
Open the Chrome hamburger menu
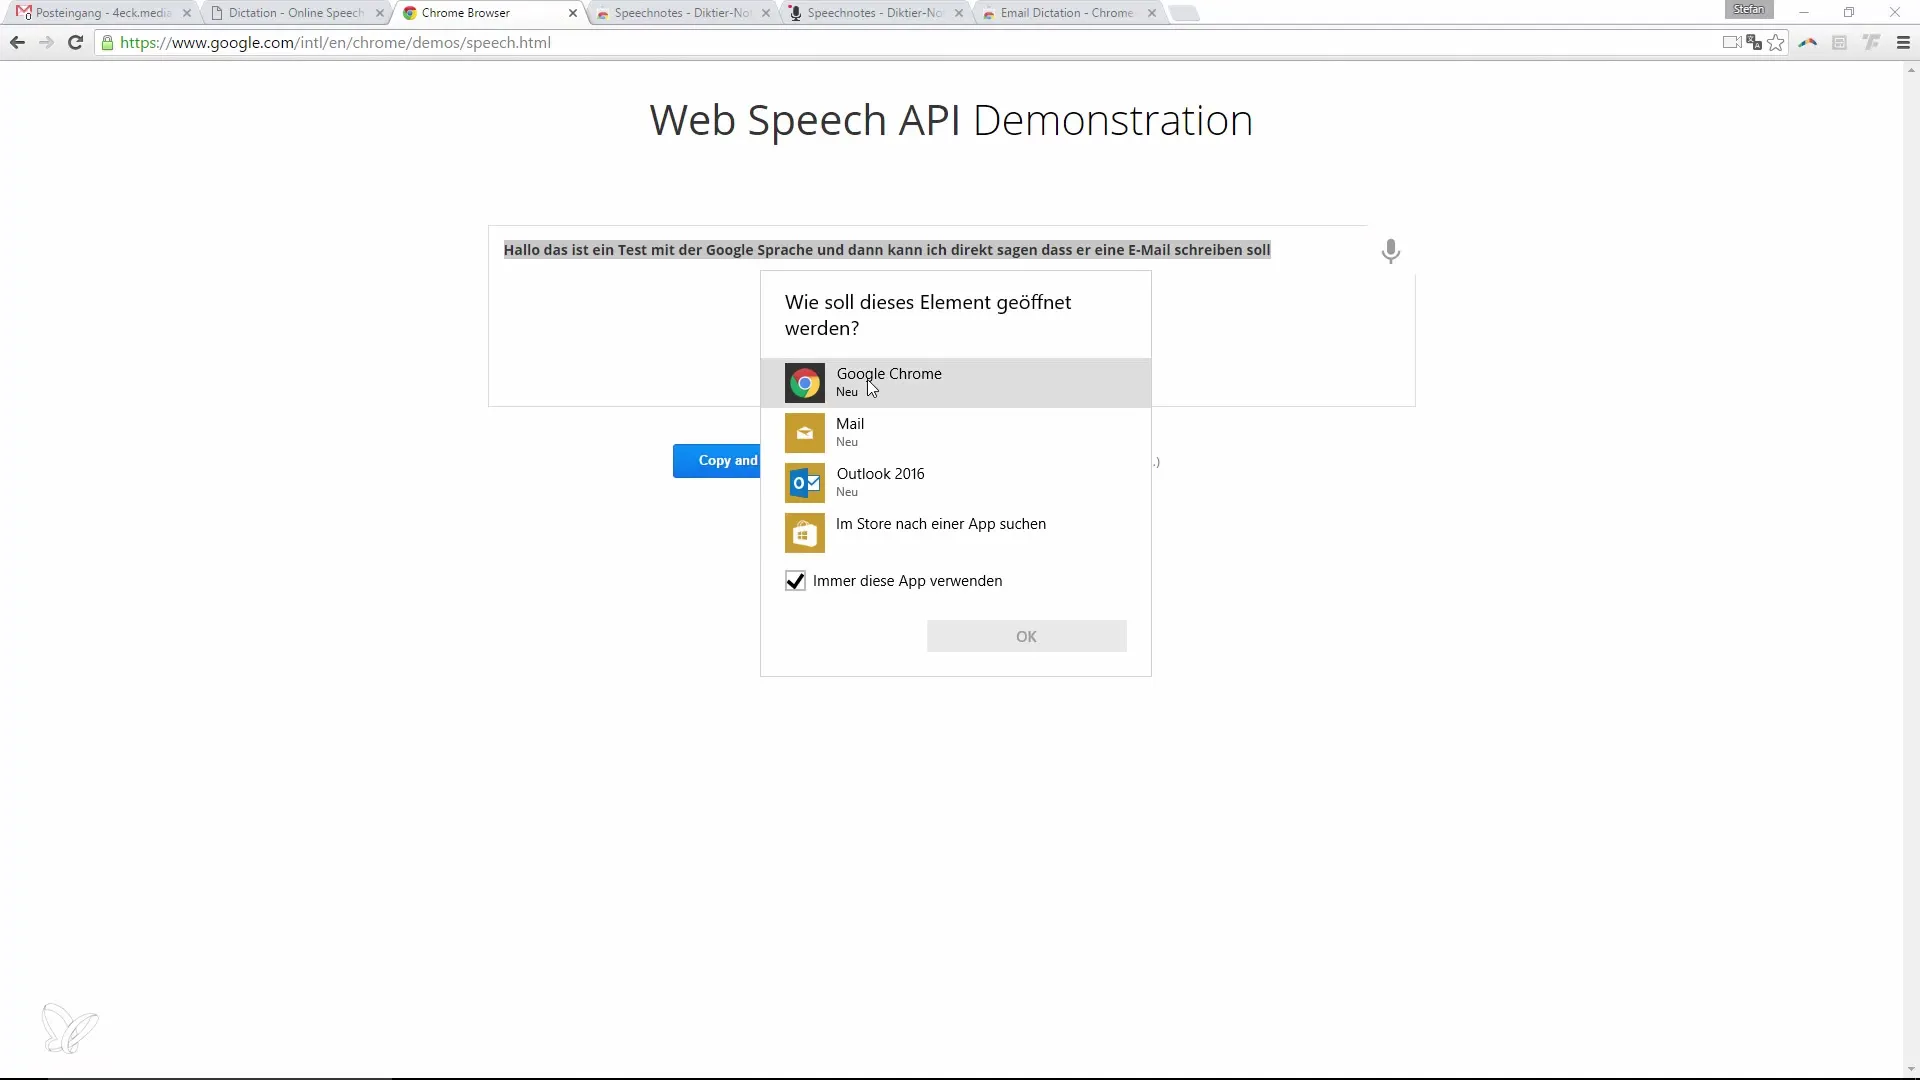click(1903, 43)
